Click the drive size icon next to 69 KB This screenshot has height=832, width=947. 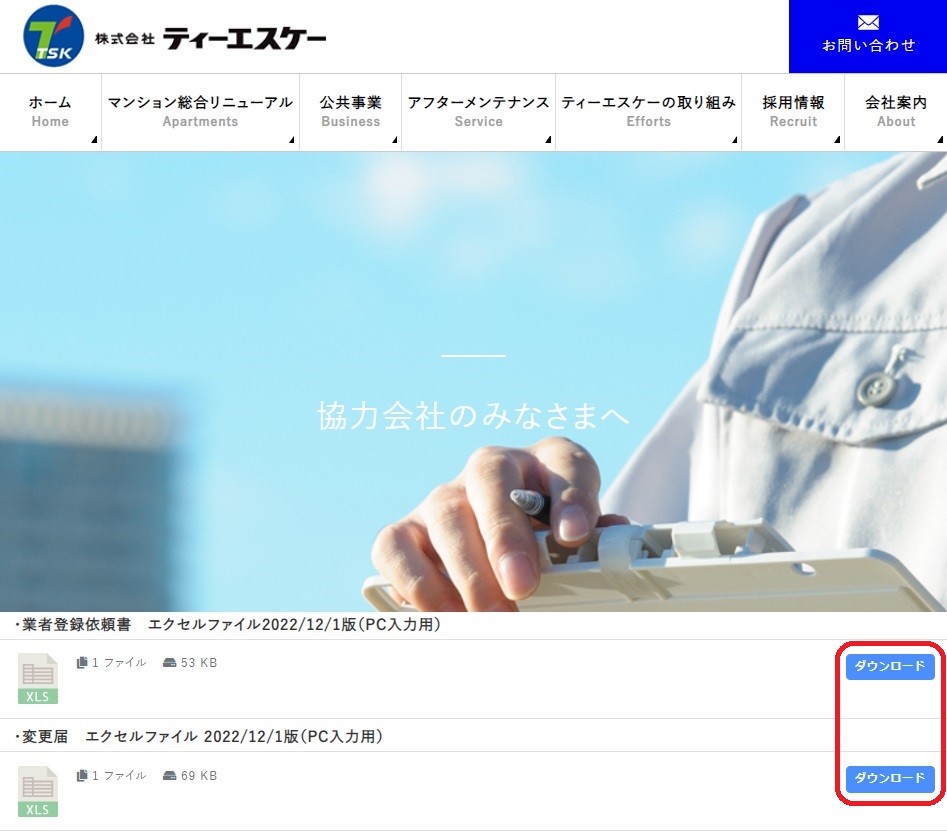point(170,776)
